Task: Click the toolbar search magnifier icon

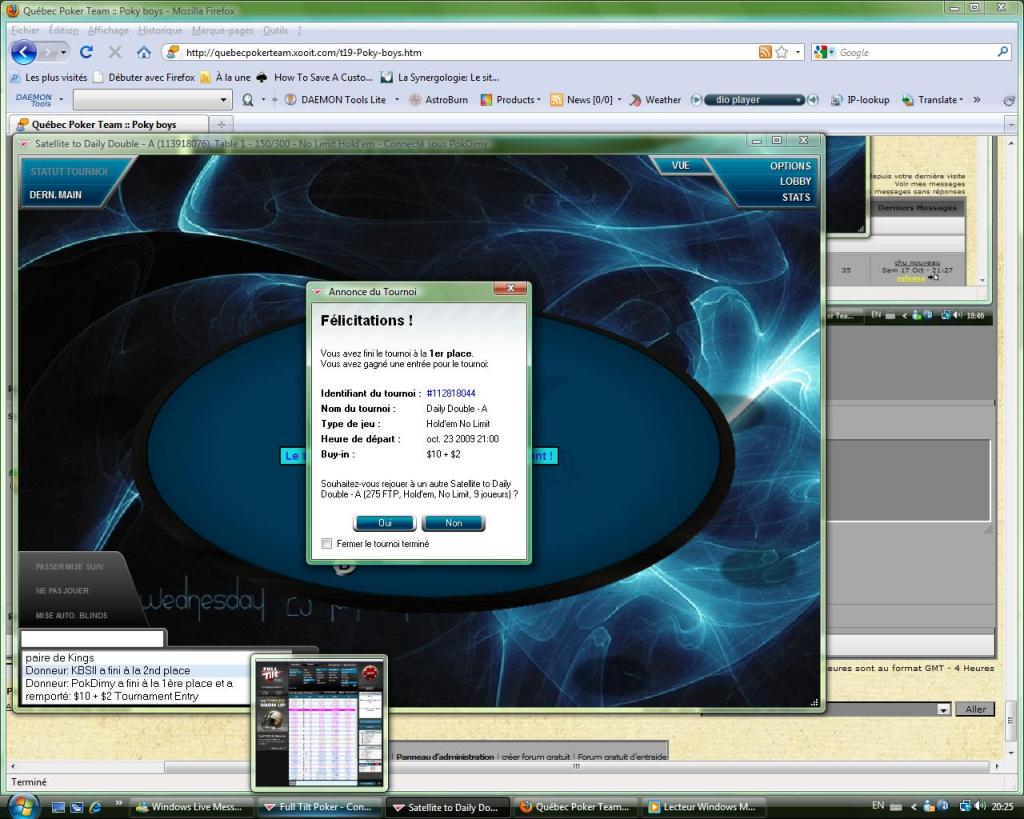Action: pos(248,100)
